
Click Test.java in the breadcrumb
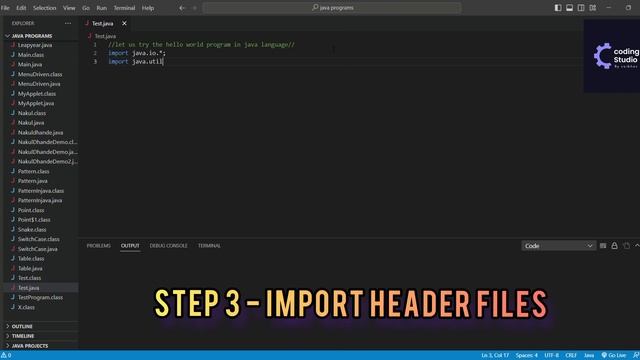[x=105, y=36]
